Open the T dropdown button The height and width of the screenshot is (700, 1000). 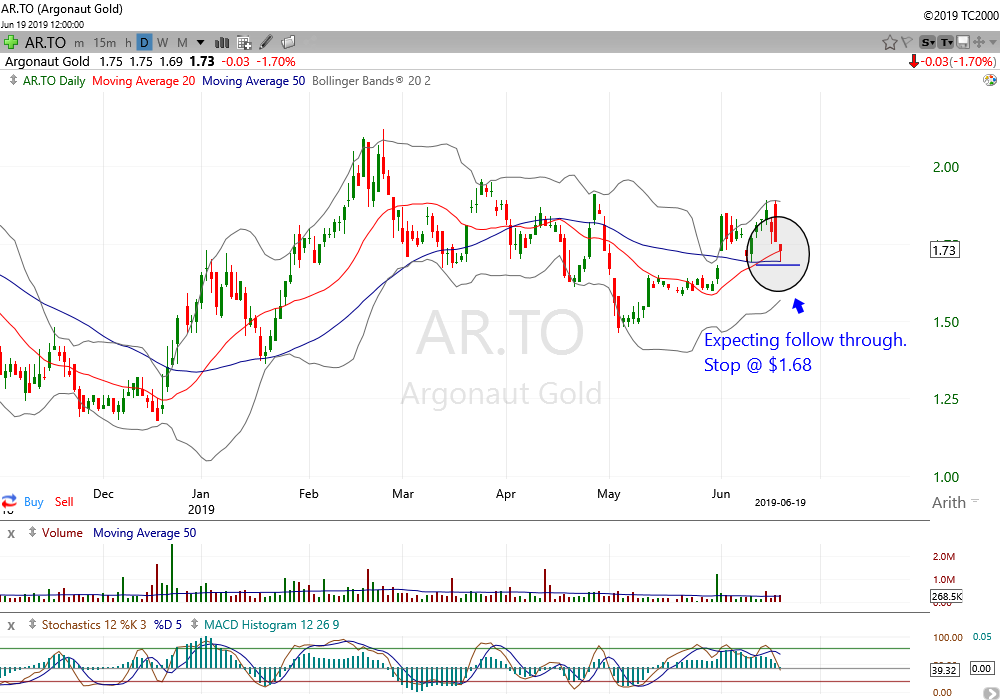click(x=946, y=43)
